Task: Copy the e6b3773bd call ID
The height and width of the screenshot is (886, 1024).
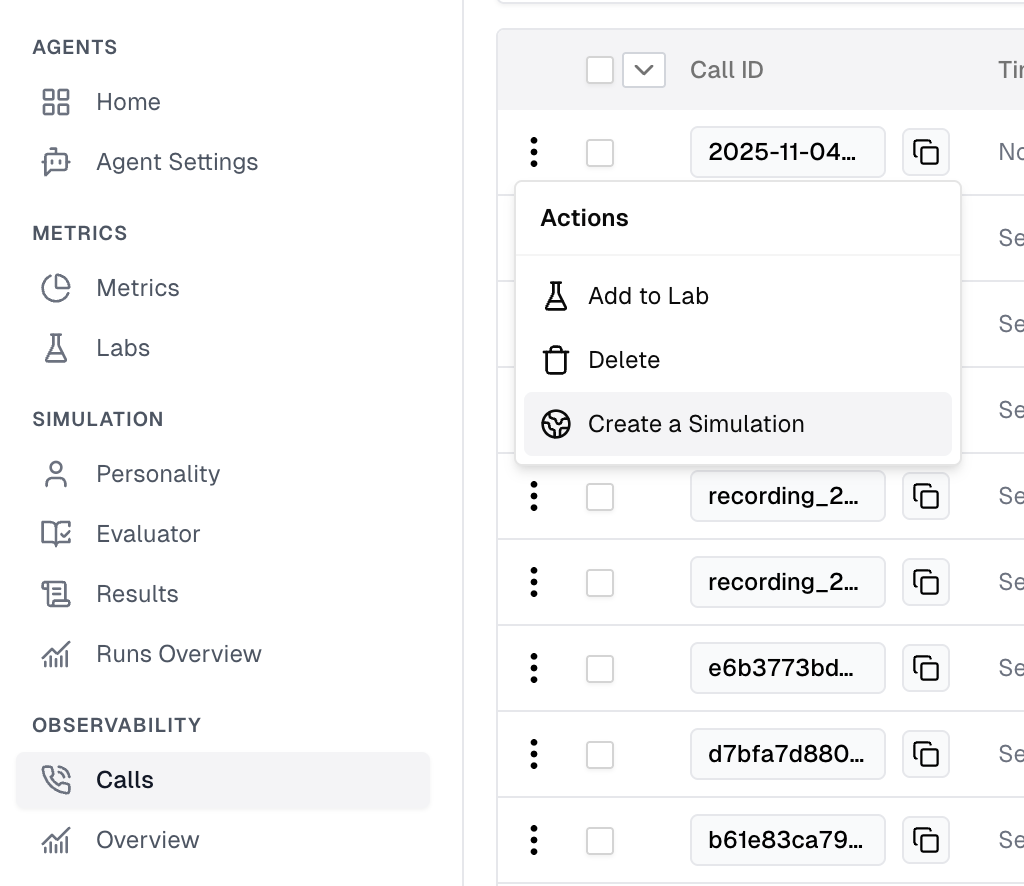Action: (926, 668)
